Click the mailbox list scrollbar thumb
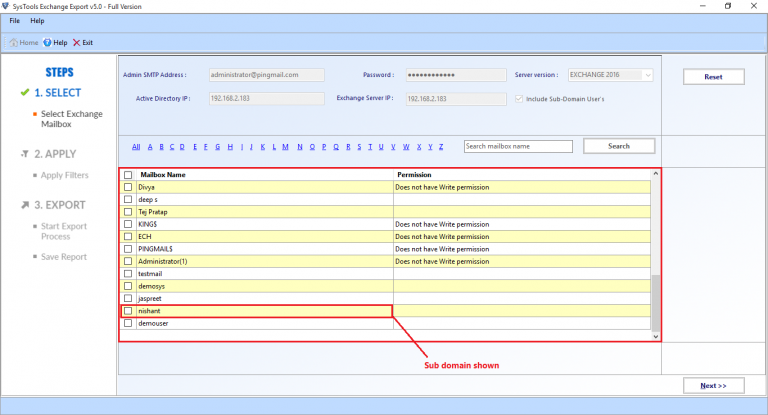 coord(655,303)
